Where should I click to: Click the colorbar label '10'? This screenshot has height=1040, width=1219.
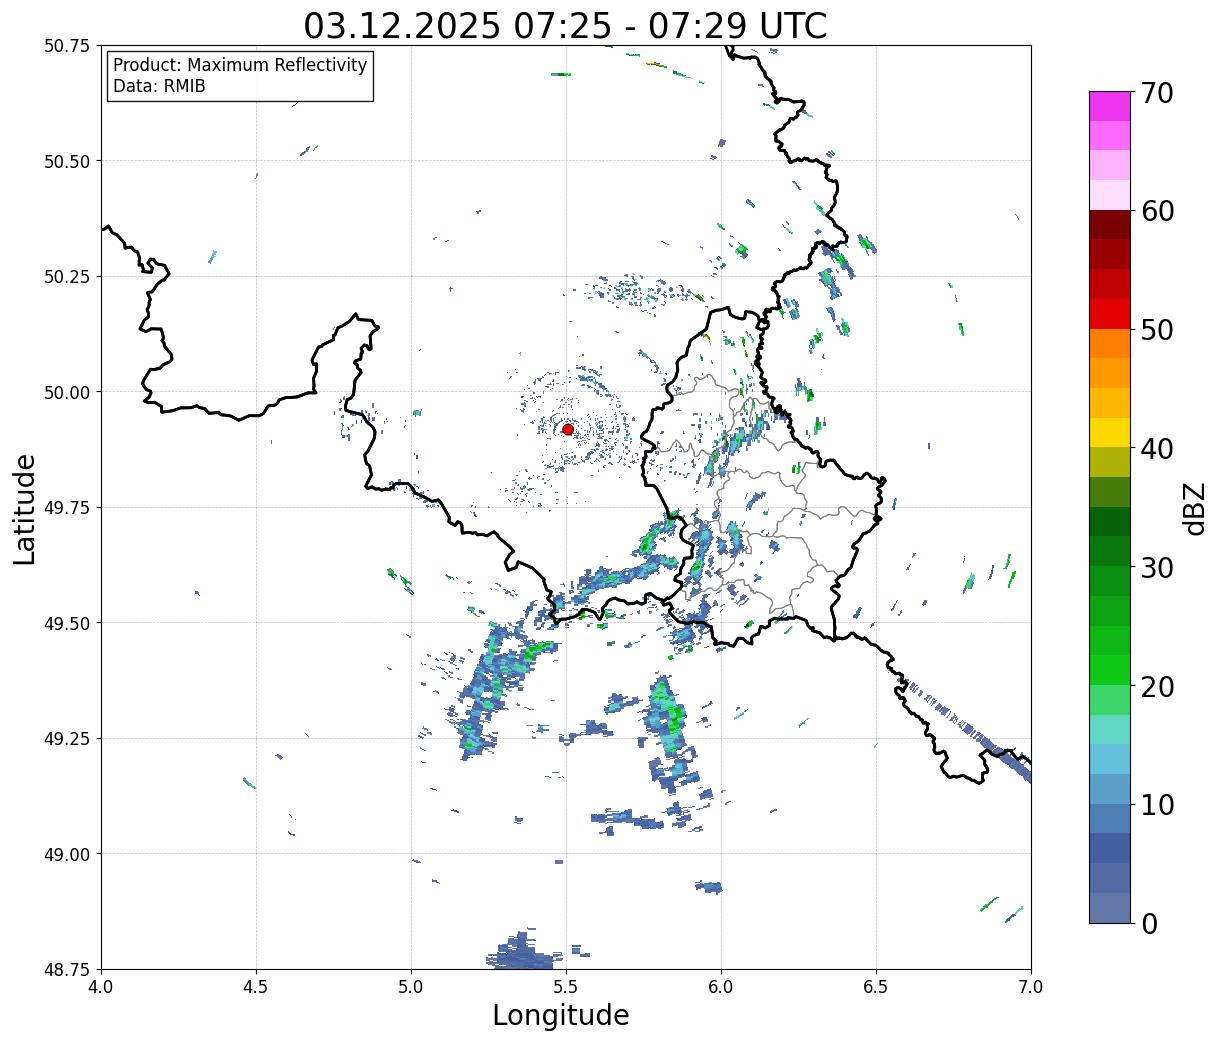tap(1156, 805)
